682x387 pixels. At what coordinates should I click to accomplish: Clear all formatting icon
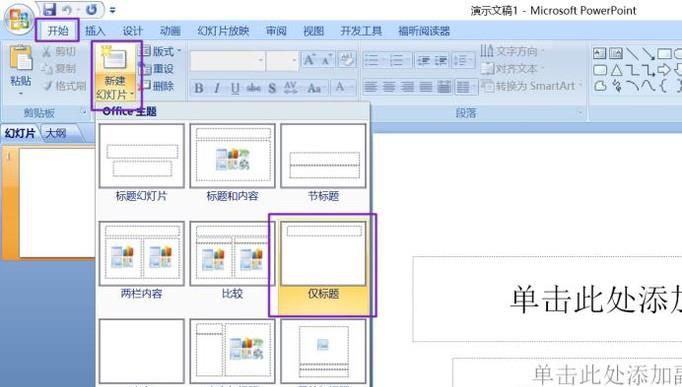(347, 60)
